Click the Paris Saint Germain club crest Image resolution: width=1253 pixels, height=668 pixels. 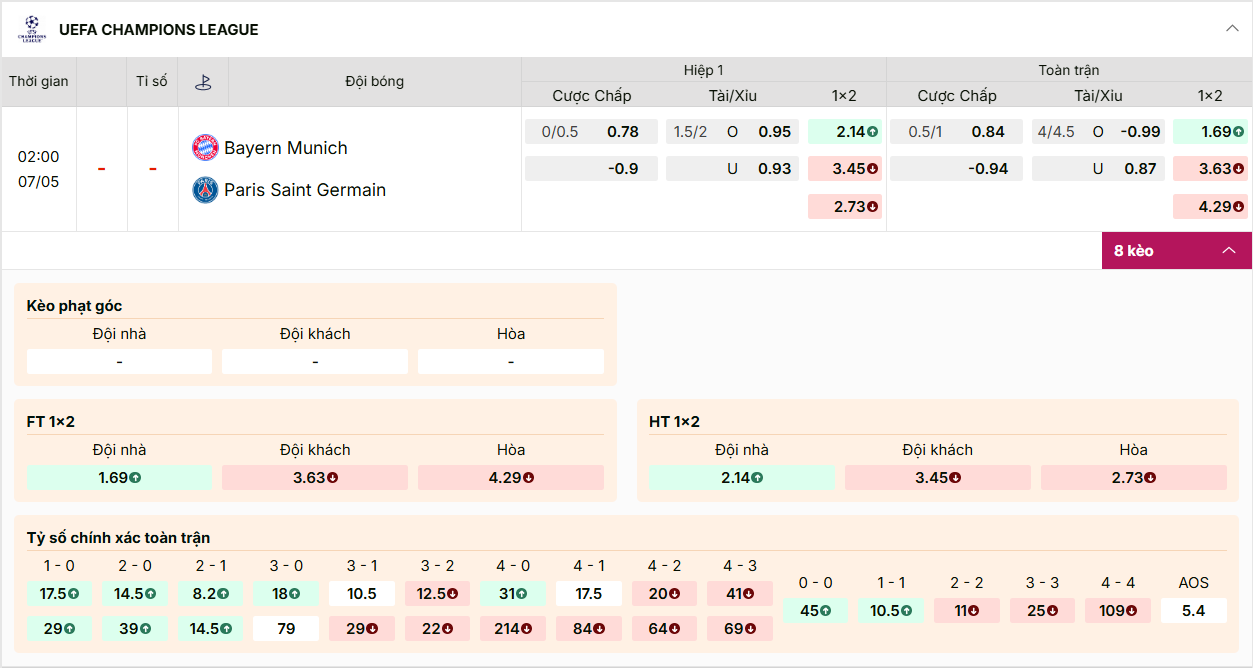pos(205,190)
